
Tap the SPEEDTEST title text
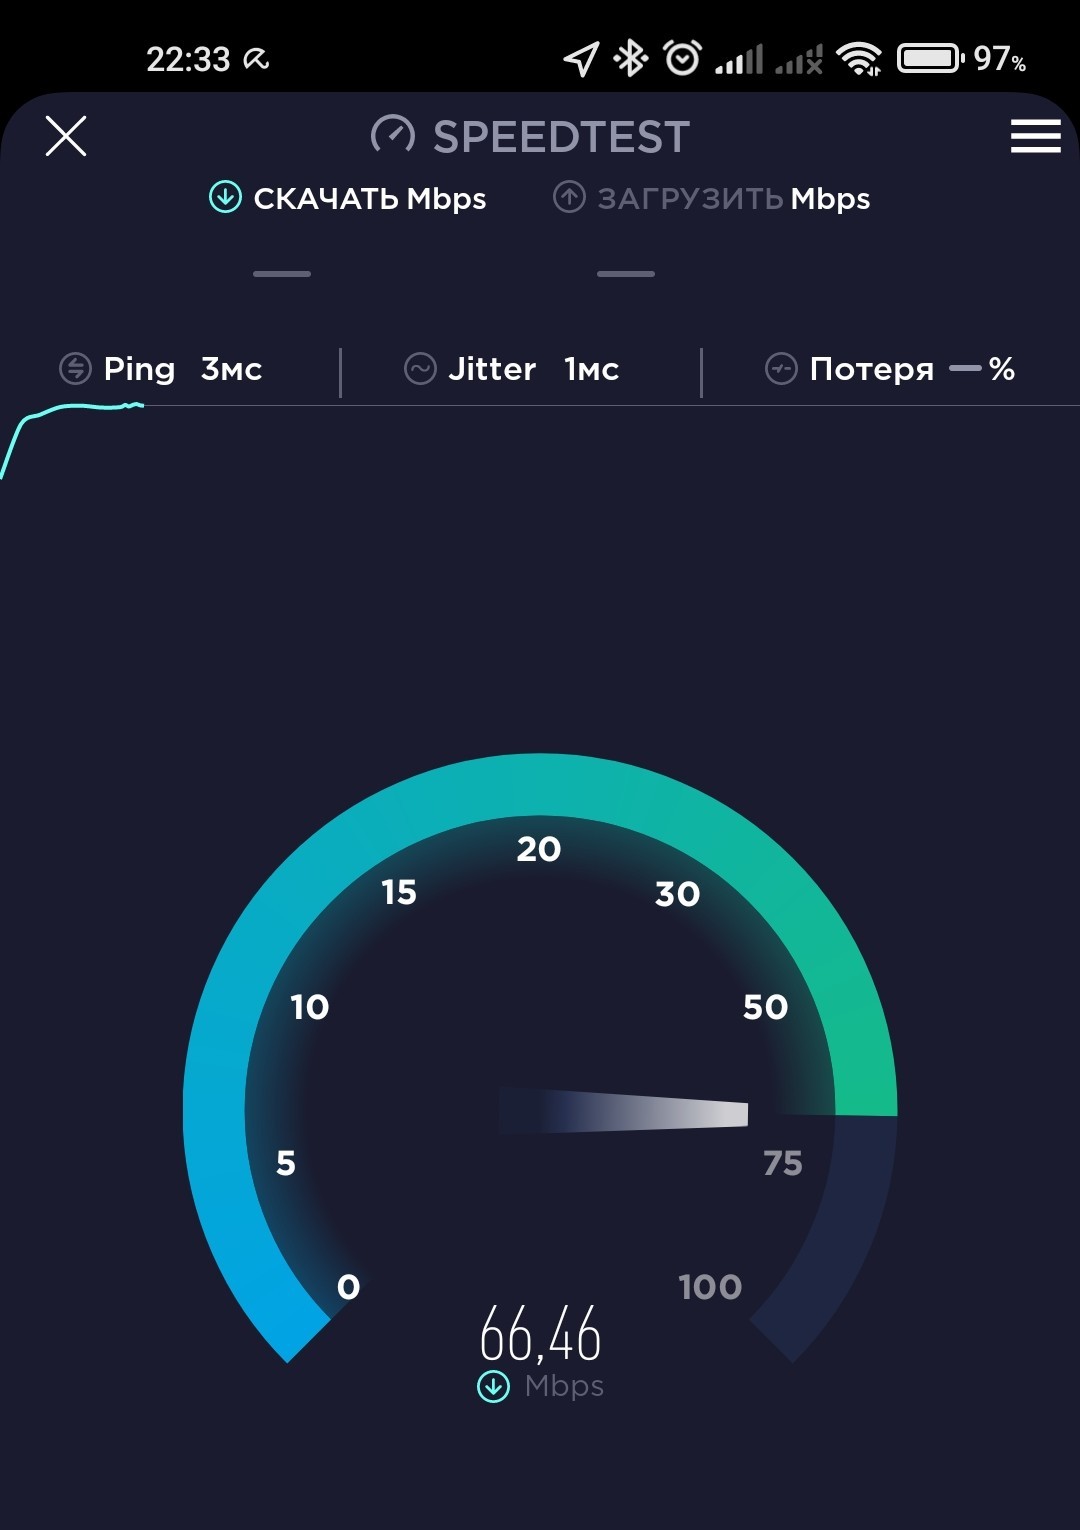pyautogui.click(x=561, y=137)
